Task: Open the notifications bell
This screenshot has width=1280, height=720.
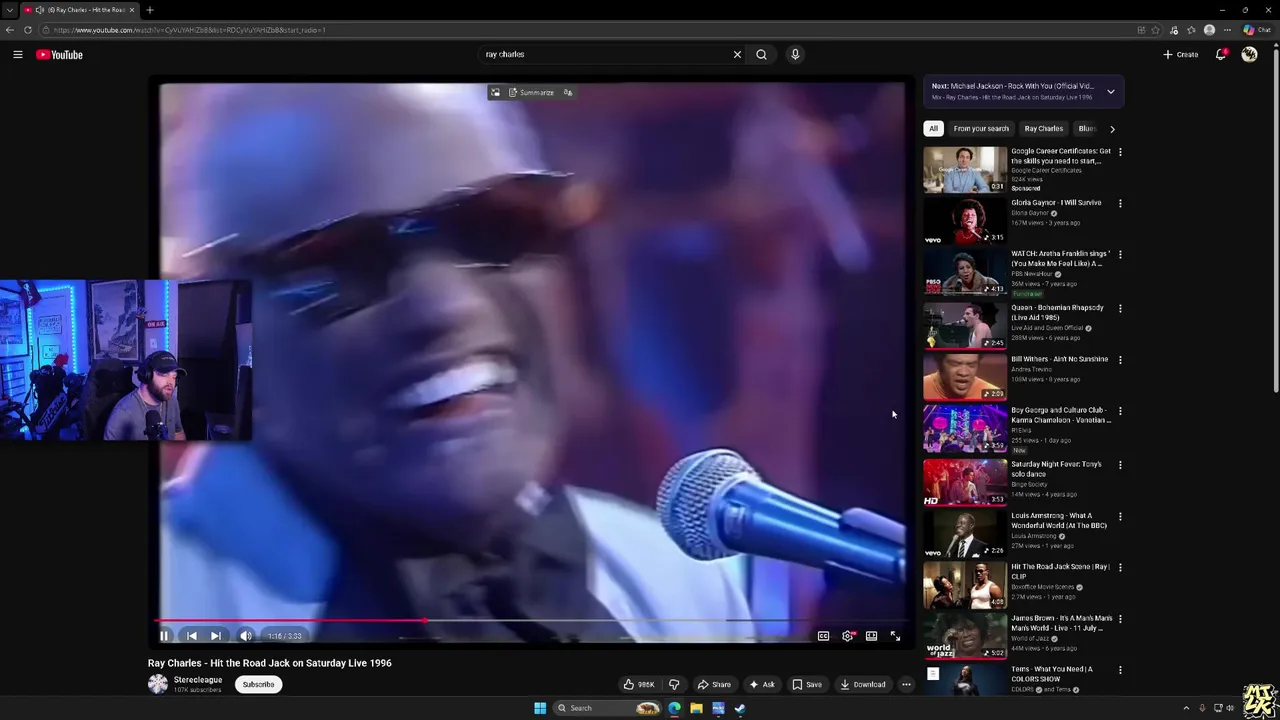Action: point(1221,55)
